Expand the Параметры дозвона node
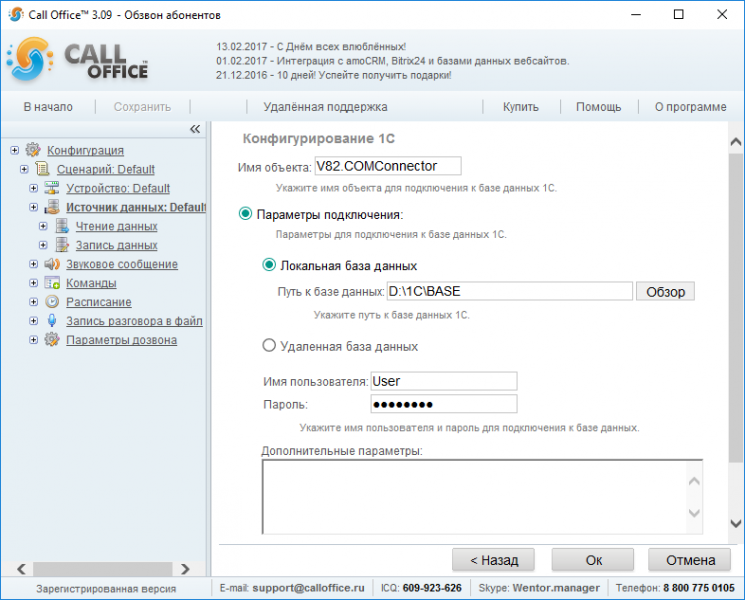745x600 pixels. tap(34, 340)
